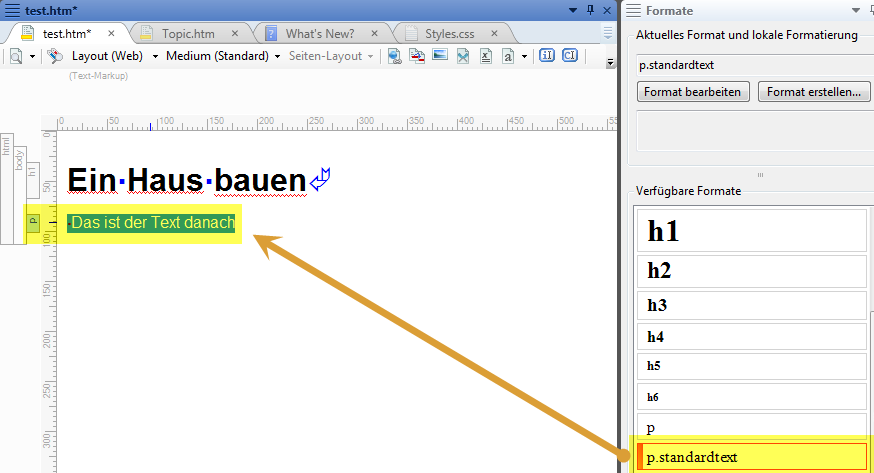This screenshot has width=874, height=473.
Task: Switch to the Topic.htm tab
Action: pos(189,34)
